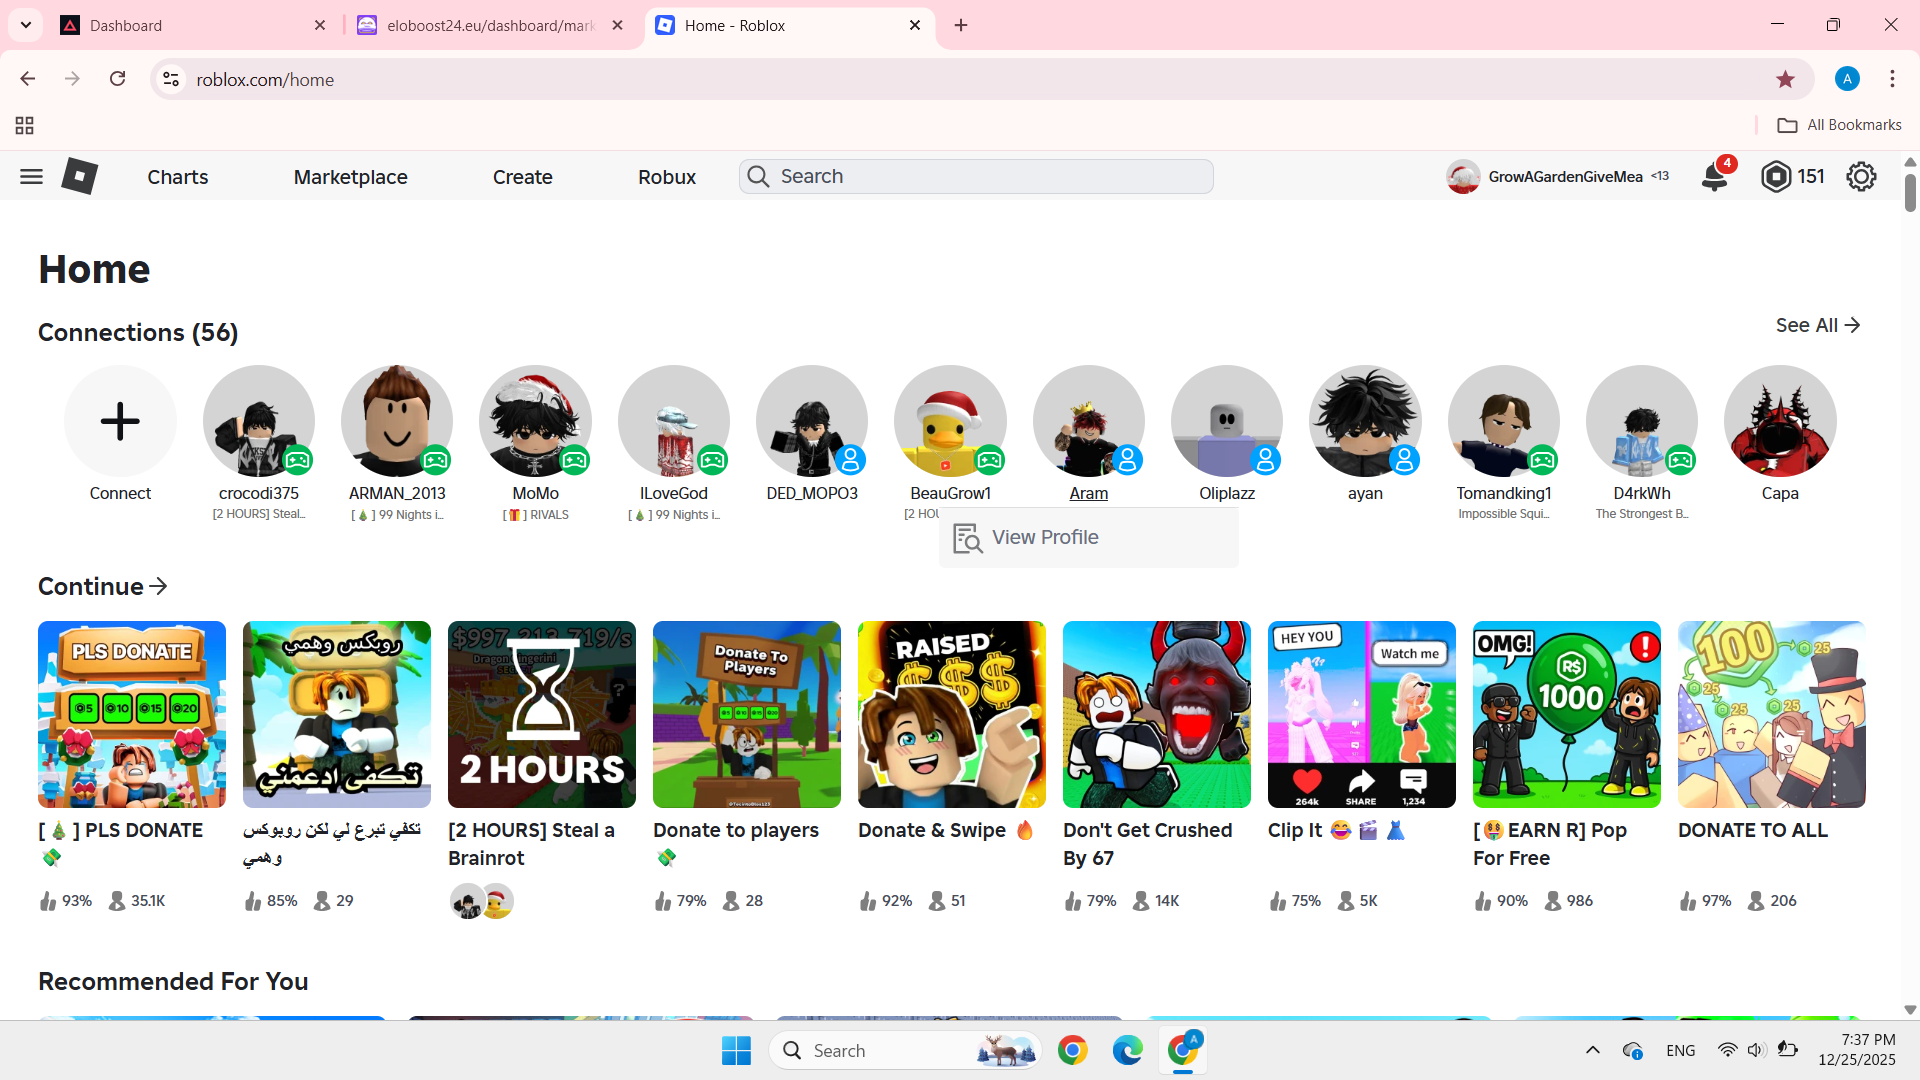1920x1080 pixels.
Task: Open the ENG language indicator
Action: click(1681, 1051)
